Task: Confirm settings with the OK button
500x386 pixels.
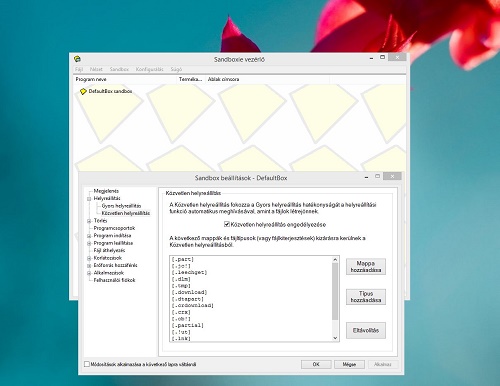Action: pos(316,364)
